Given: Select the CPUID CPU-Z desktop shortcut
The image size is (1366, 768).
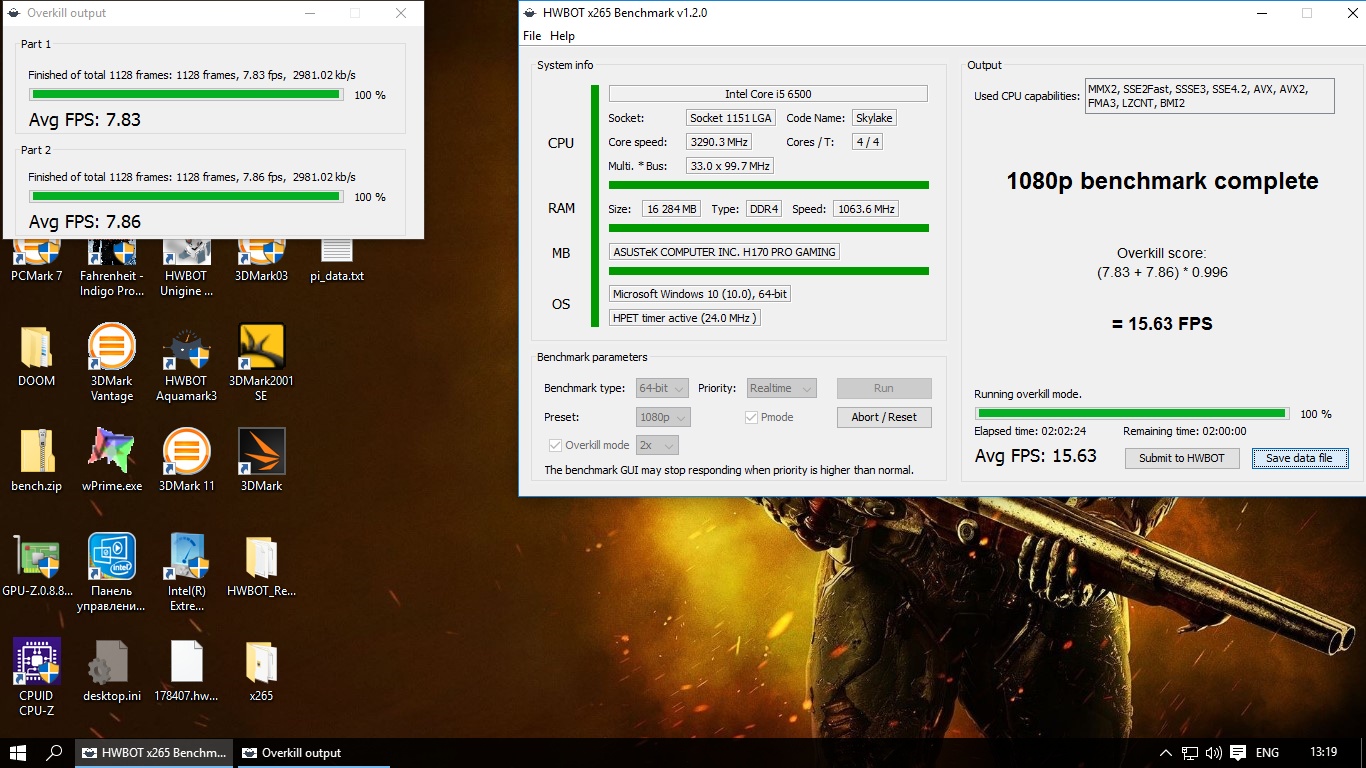Looking at the screenshot, I should [37, 677].
